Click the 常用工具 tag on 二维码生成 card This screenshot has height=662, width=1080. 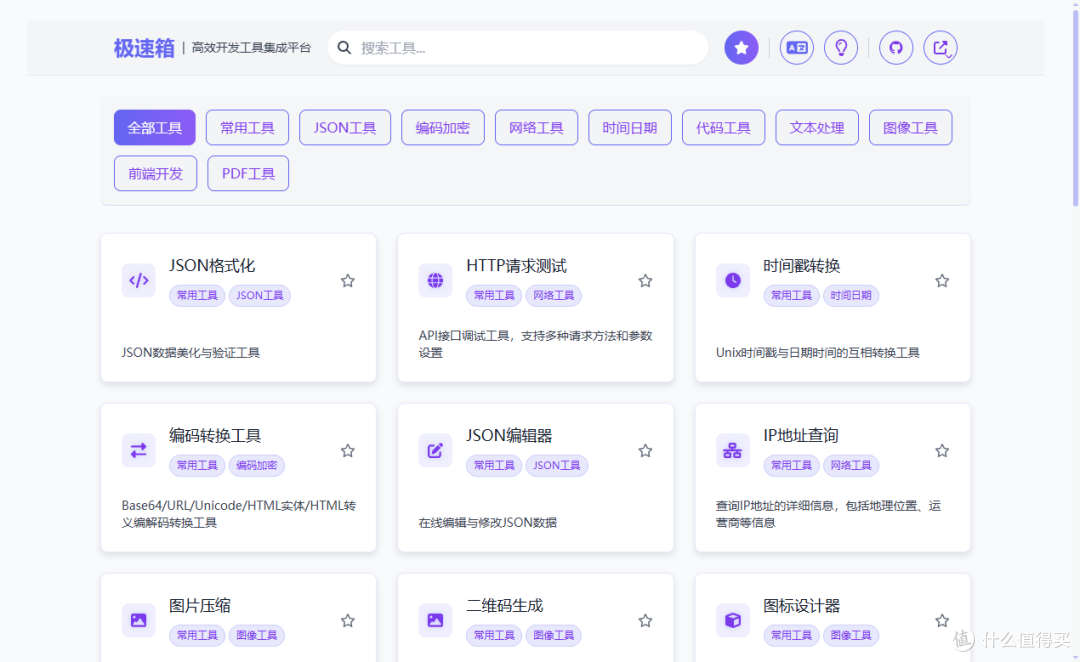494,635
